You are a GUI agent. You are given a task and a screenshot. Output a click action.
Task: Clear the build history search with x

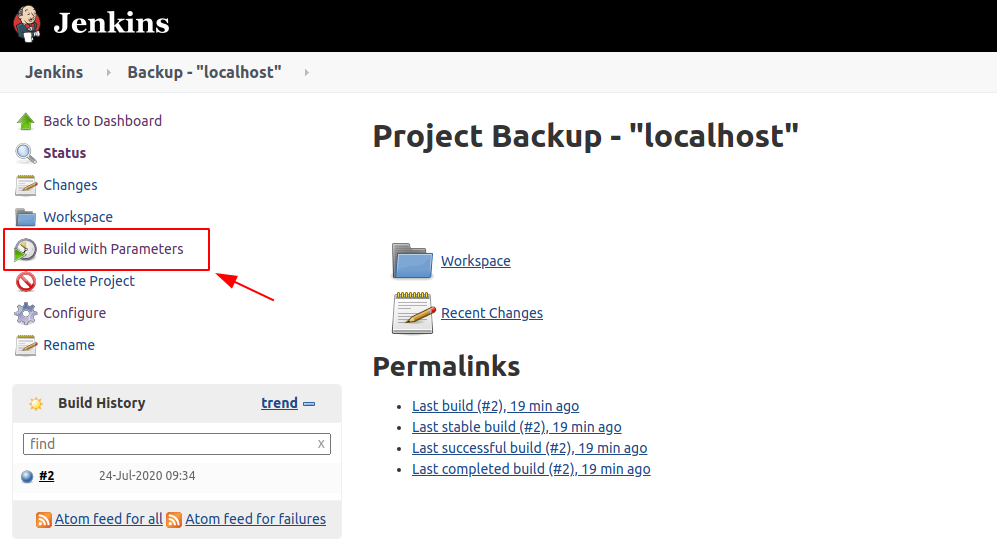click(321, 444)
